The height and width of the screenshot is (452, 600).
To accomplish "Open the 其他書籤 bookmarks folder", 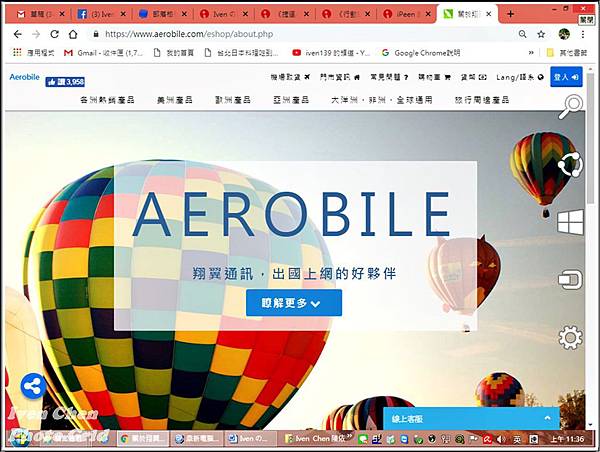I will tap(567, 53).
